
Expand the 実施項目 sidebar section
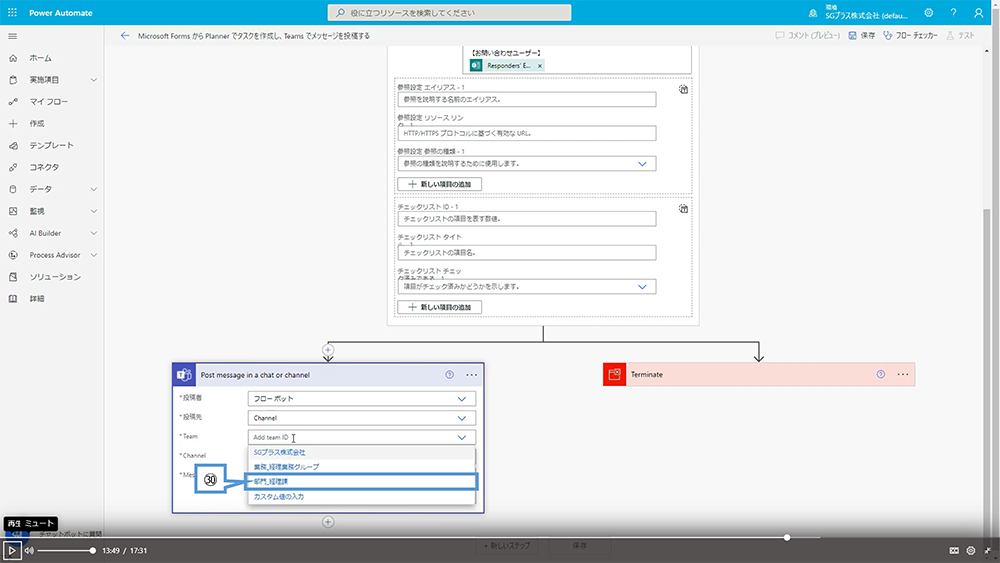(x=94, y=80)
